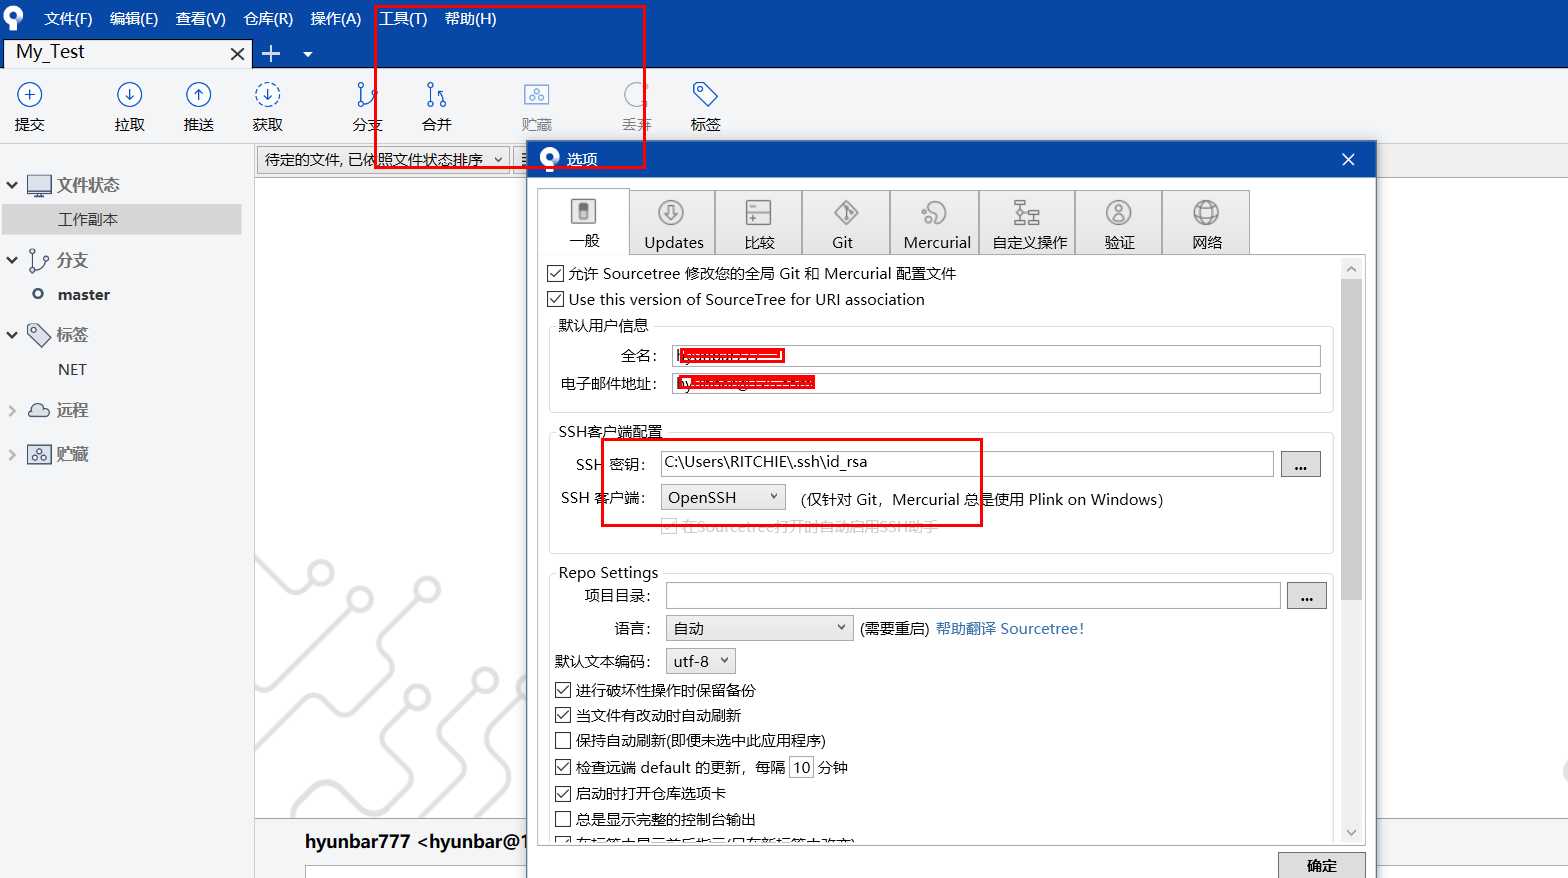1568x878 pixels.
Task: Collapse the 标签 sidebar section
Action: [12, 335]
